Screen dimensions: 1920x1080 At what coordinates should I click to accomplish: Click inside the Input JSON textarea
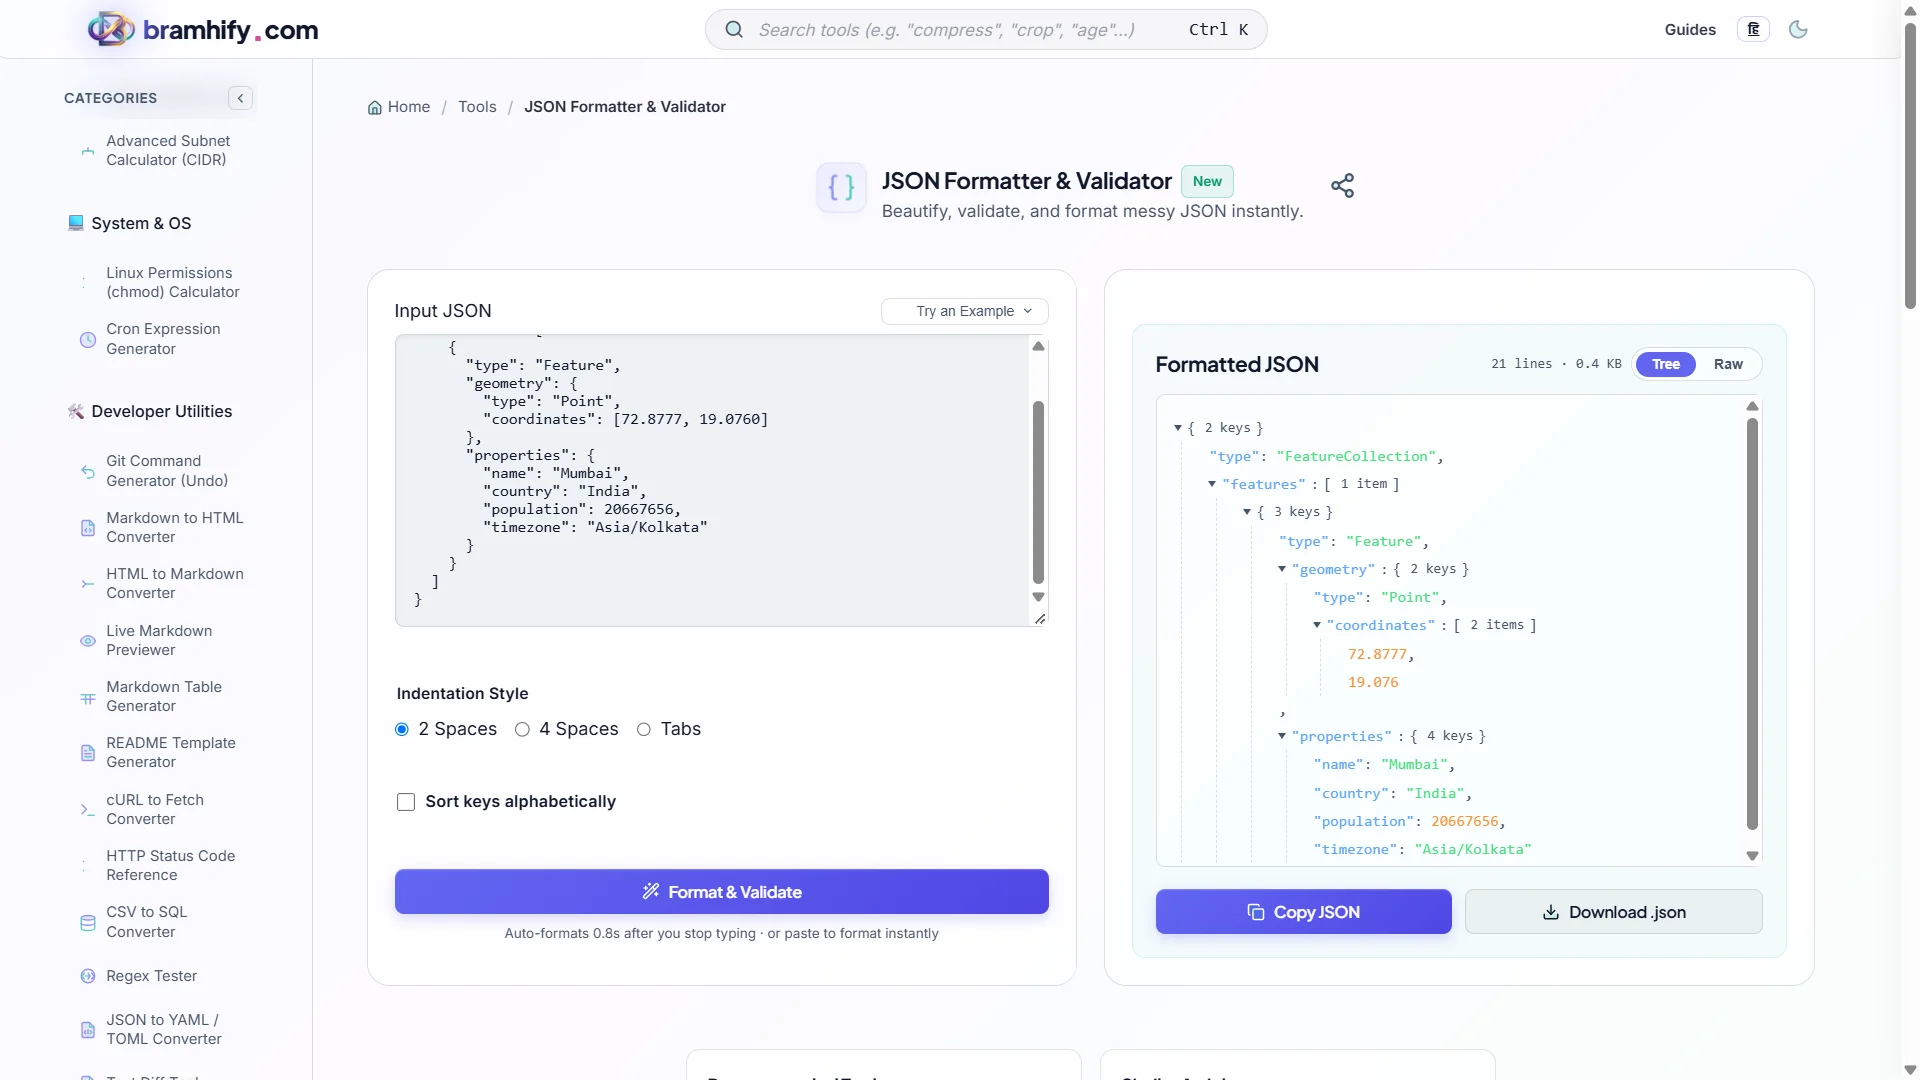712,481
